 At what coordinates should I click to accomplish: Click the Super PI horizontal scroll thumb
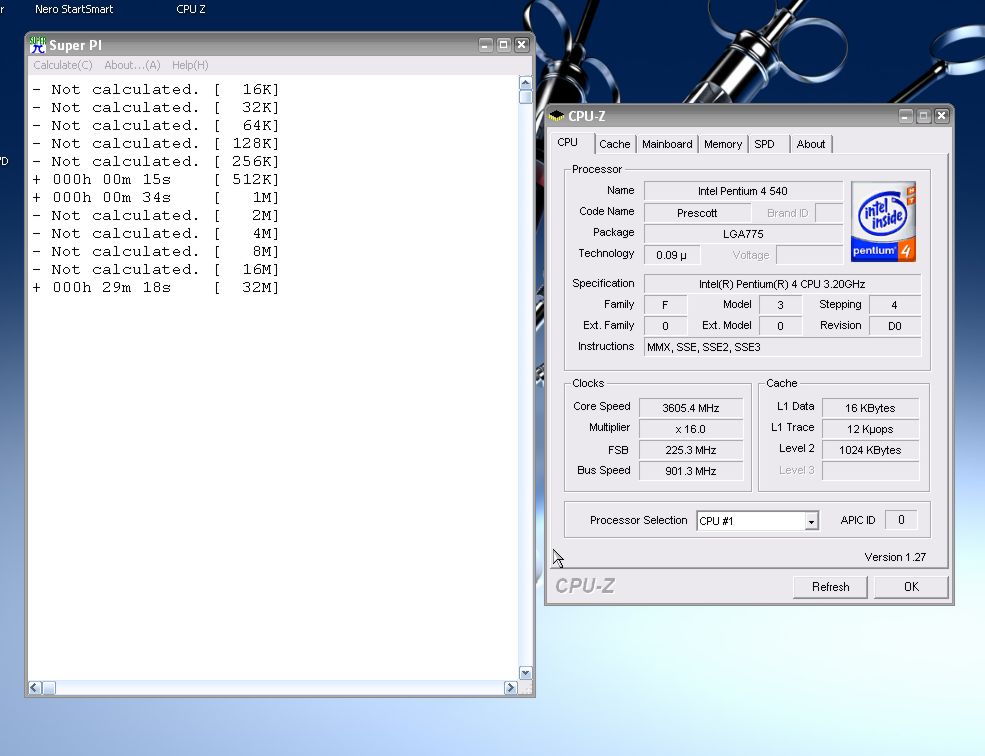pyautogui.click(x=49, y=688)
